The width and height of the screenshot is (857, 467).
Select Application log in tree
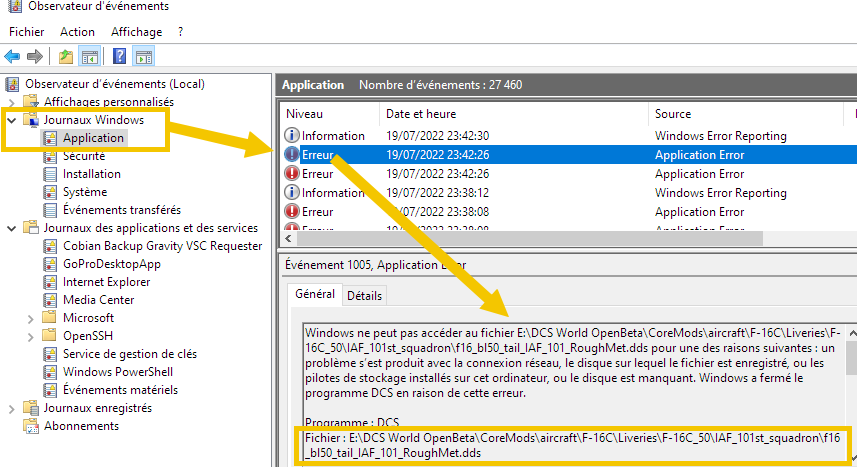coord(93,138)
